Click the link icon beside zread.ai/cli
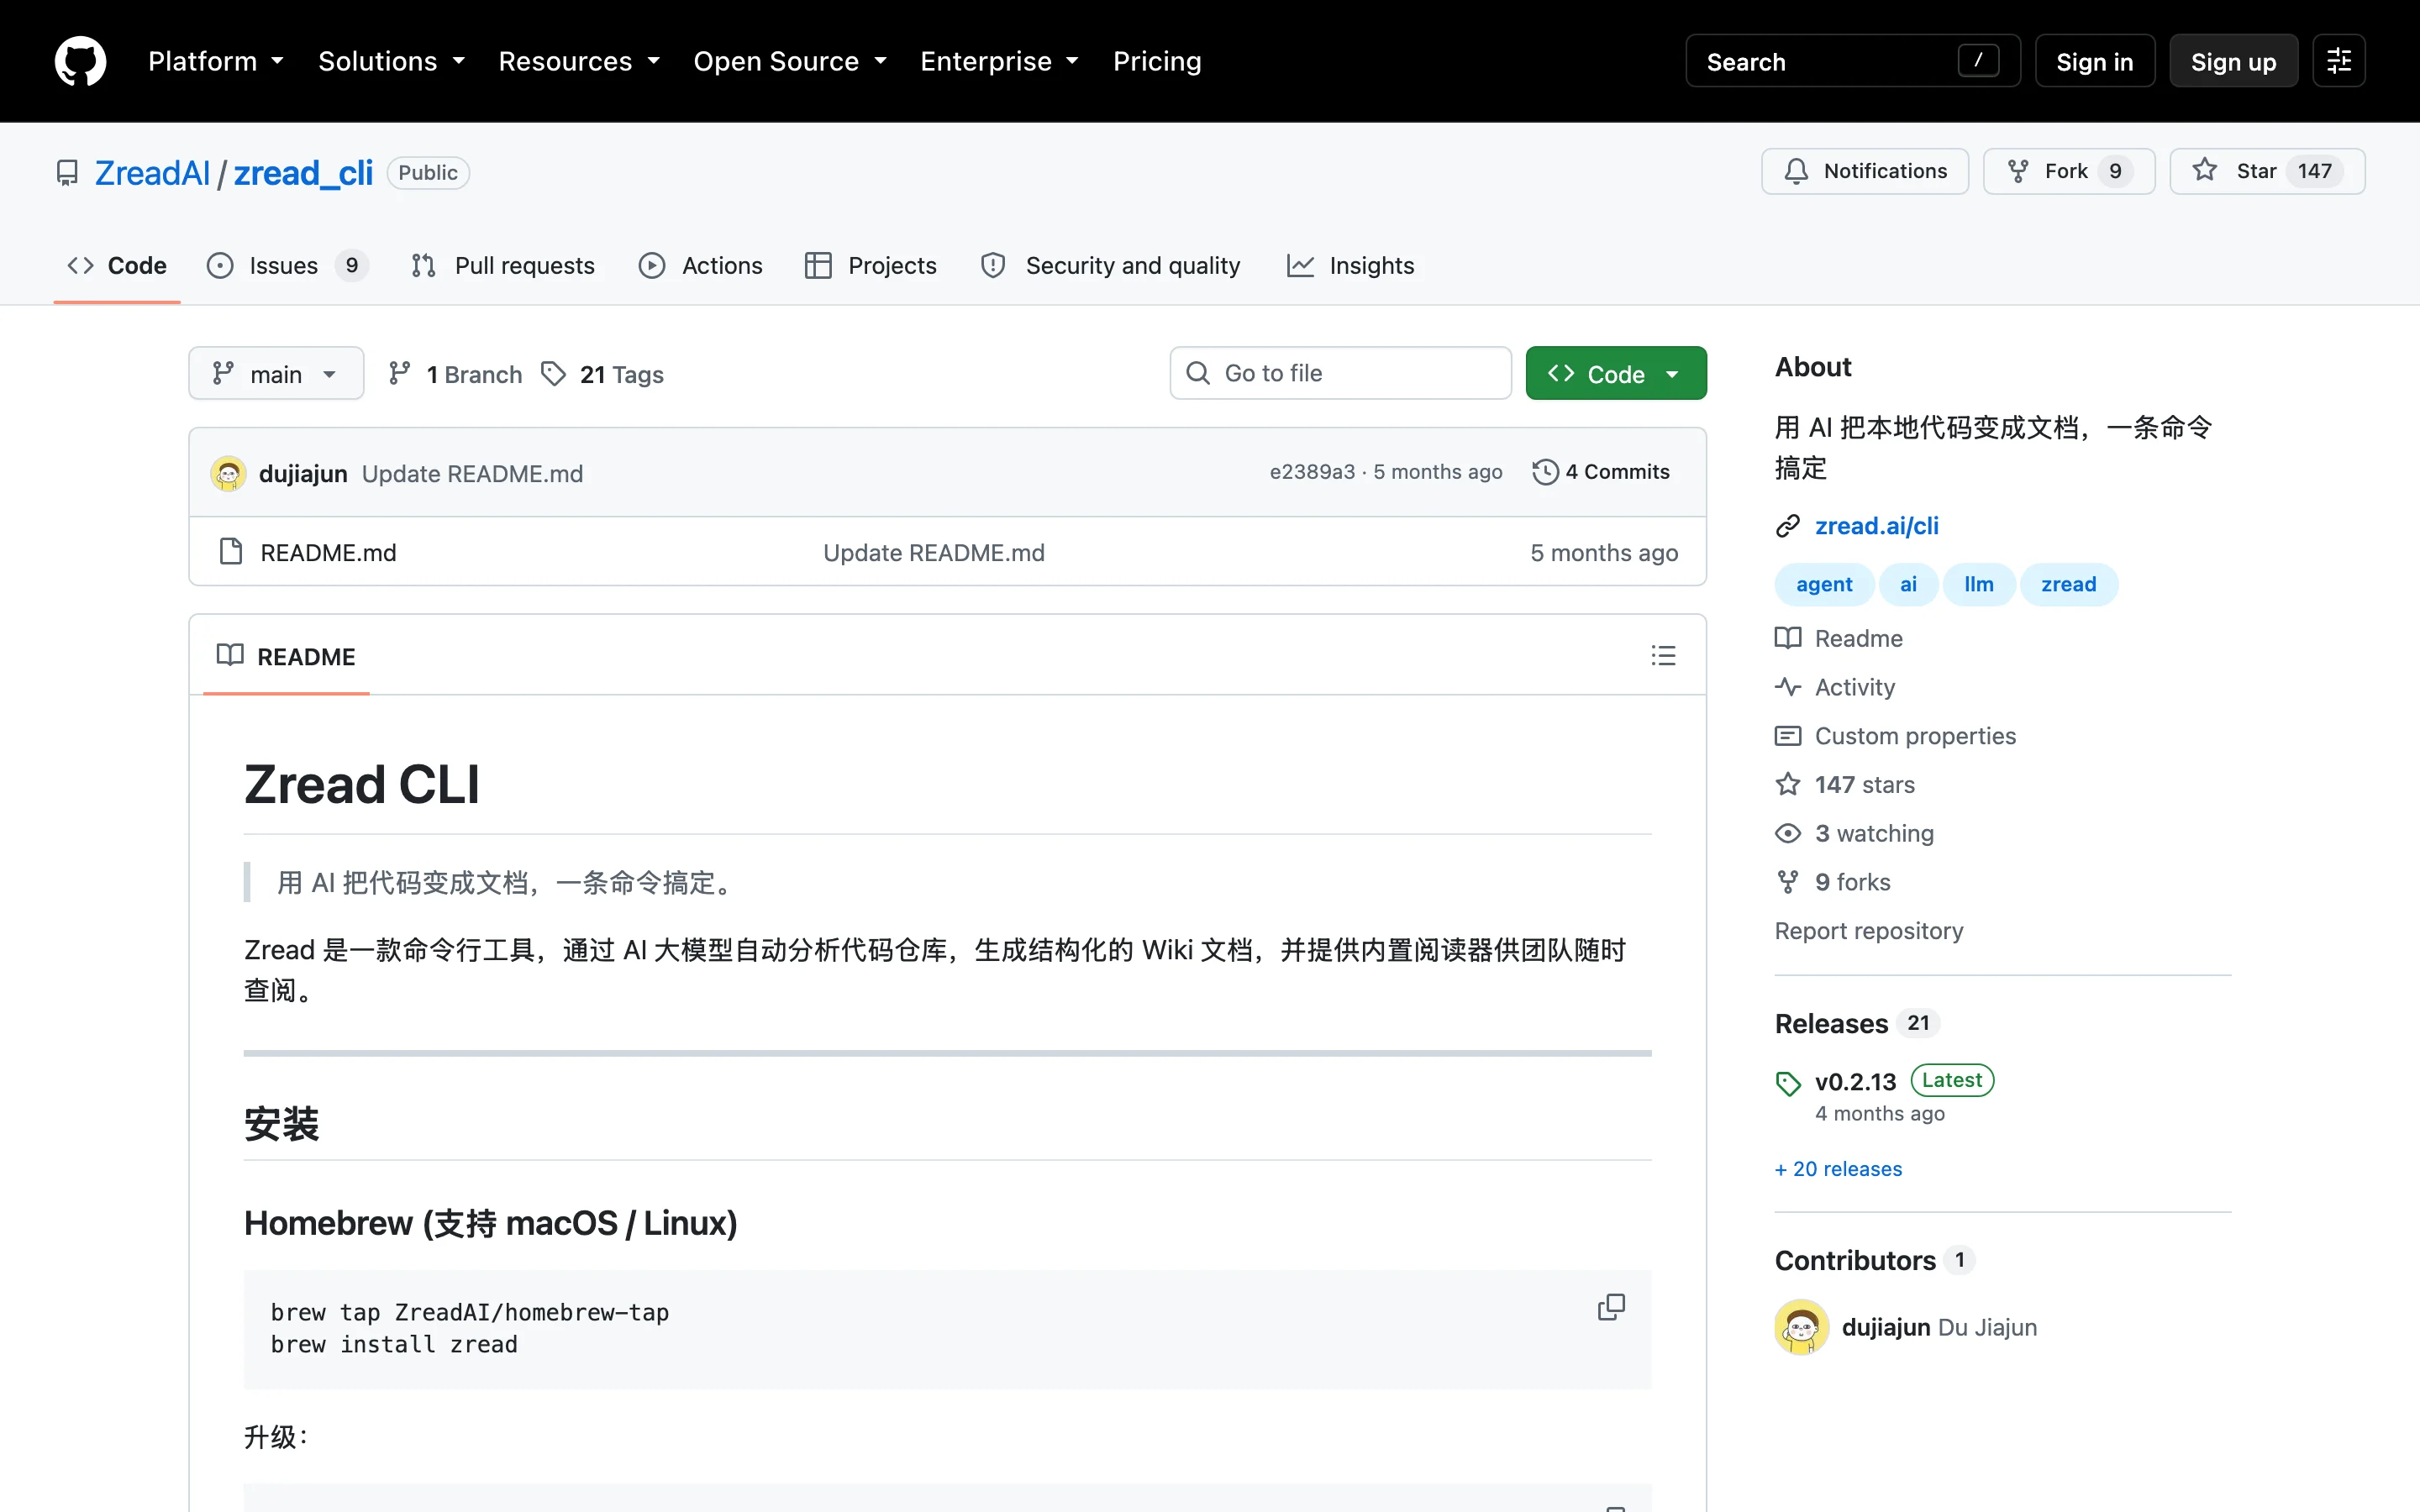Viewport: 2420px width, 1512px height. tap(1788, 526)
